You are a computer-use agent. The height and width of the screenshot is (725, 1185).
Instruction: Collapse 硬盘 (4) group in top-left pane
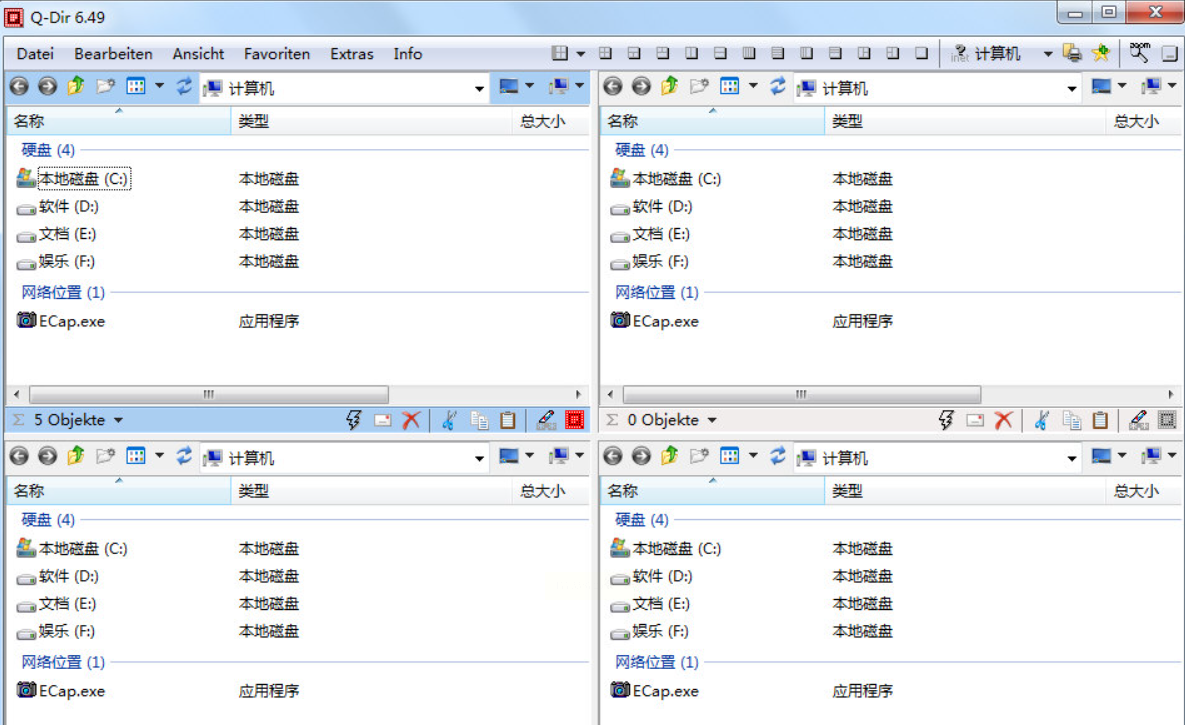pyautogui.click(x=48, y=150)
